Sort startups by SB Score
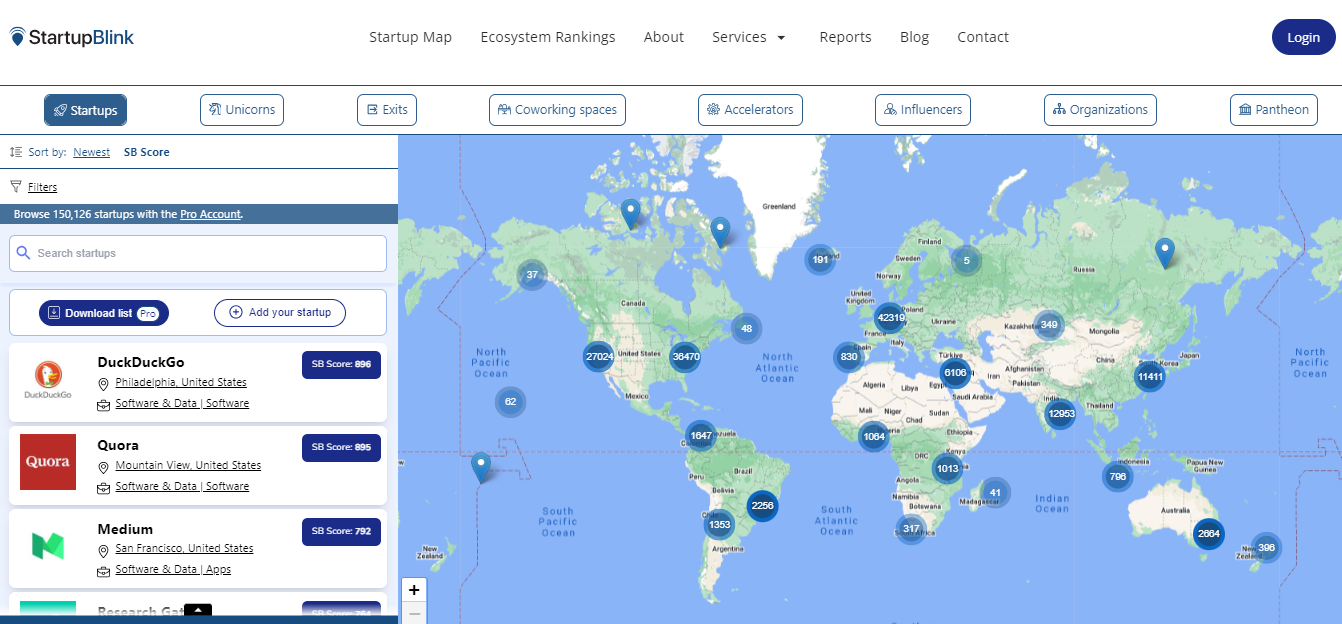Image resolution: width=1342 pixels, height=624 pixels. tap(147, 152)
